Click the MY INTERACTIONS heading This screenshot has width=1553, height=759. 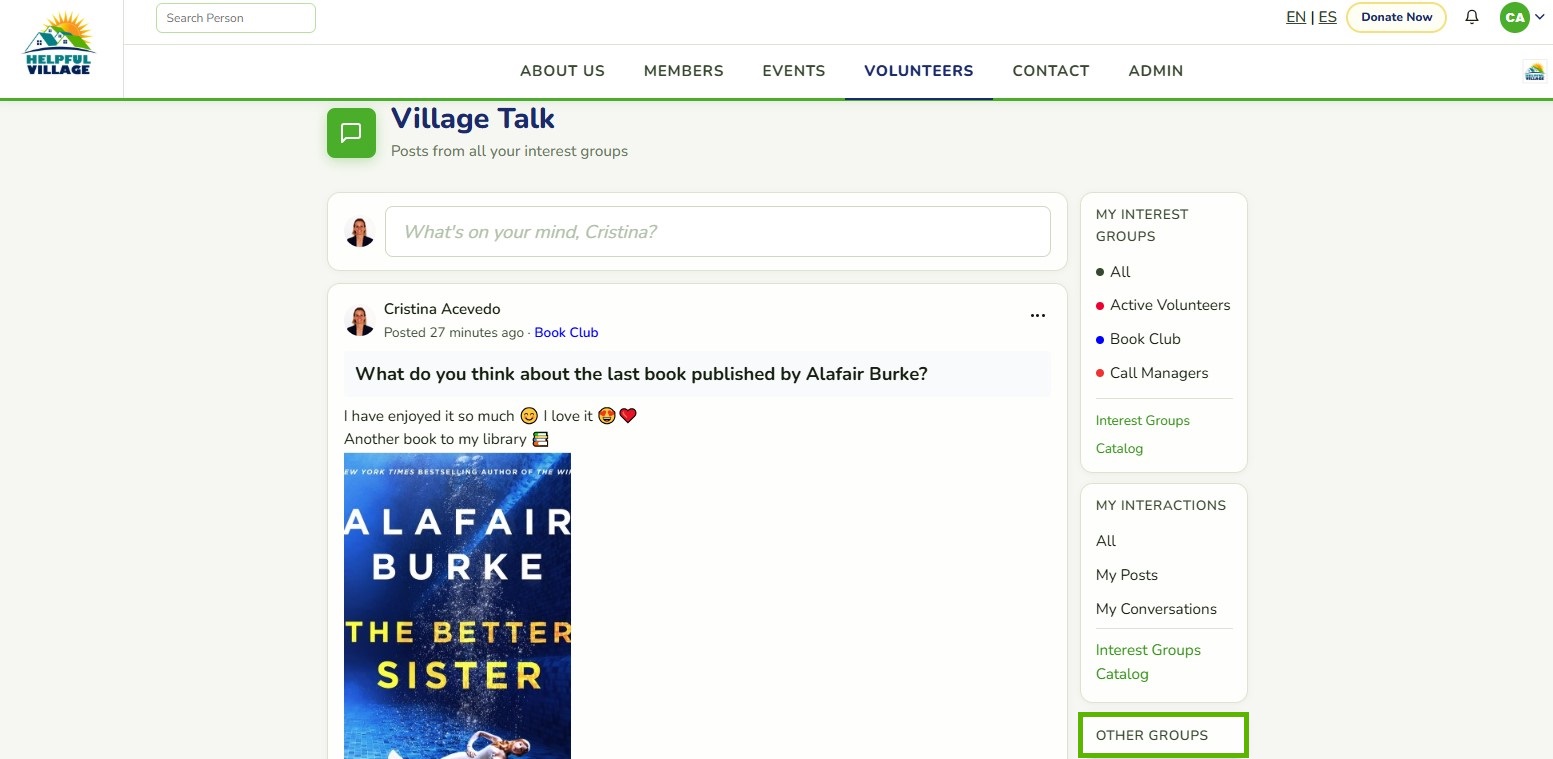[1161, 505]
